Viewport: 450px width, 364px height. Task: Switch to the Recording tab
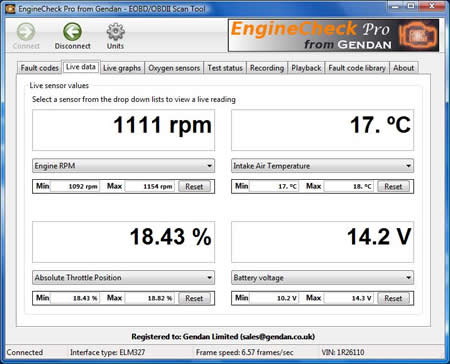267,68
